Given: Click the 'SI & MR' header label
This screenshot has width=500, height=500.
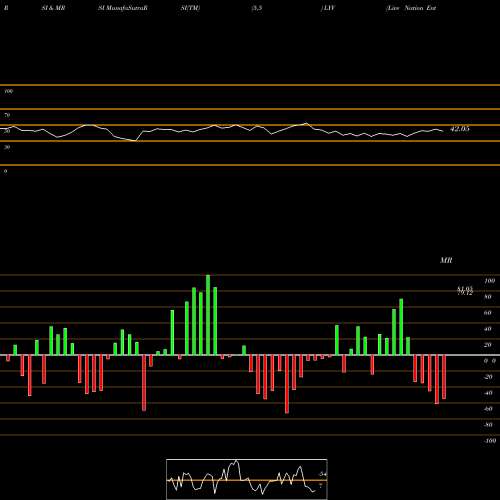Looking at the screenshot, I should (x=53, y=8).
